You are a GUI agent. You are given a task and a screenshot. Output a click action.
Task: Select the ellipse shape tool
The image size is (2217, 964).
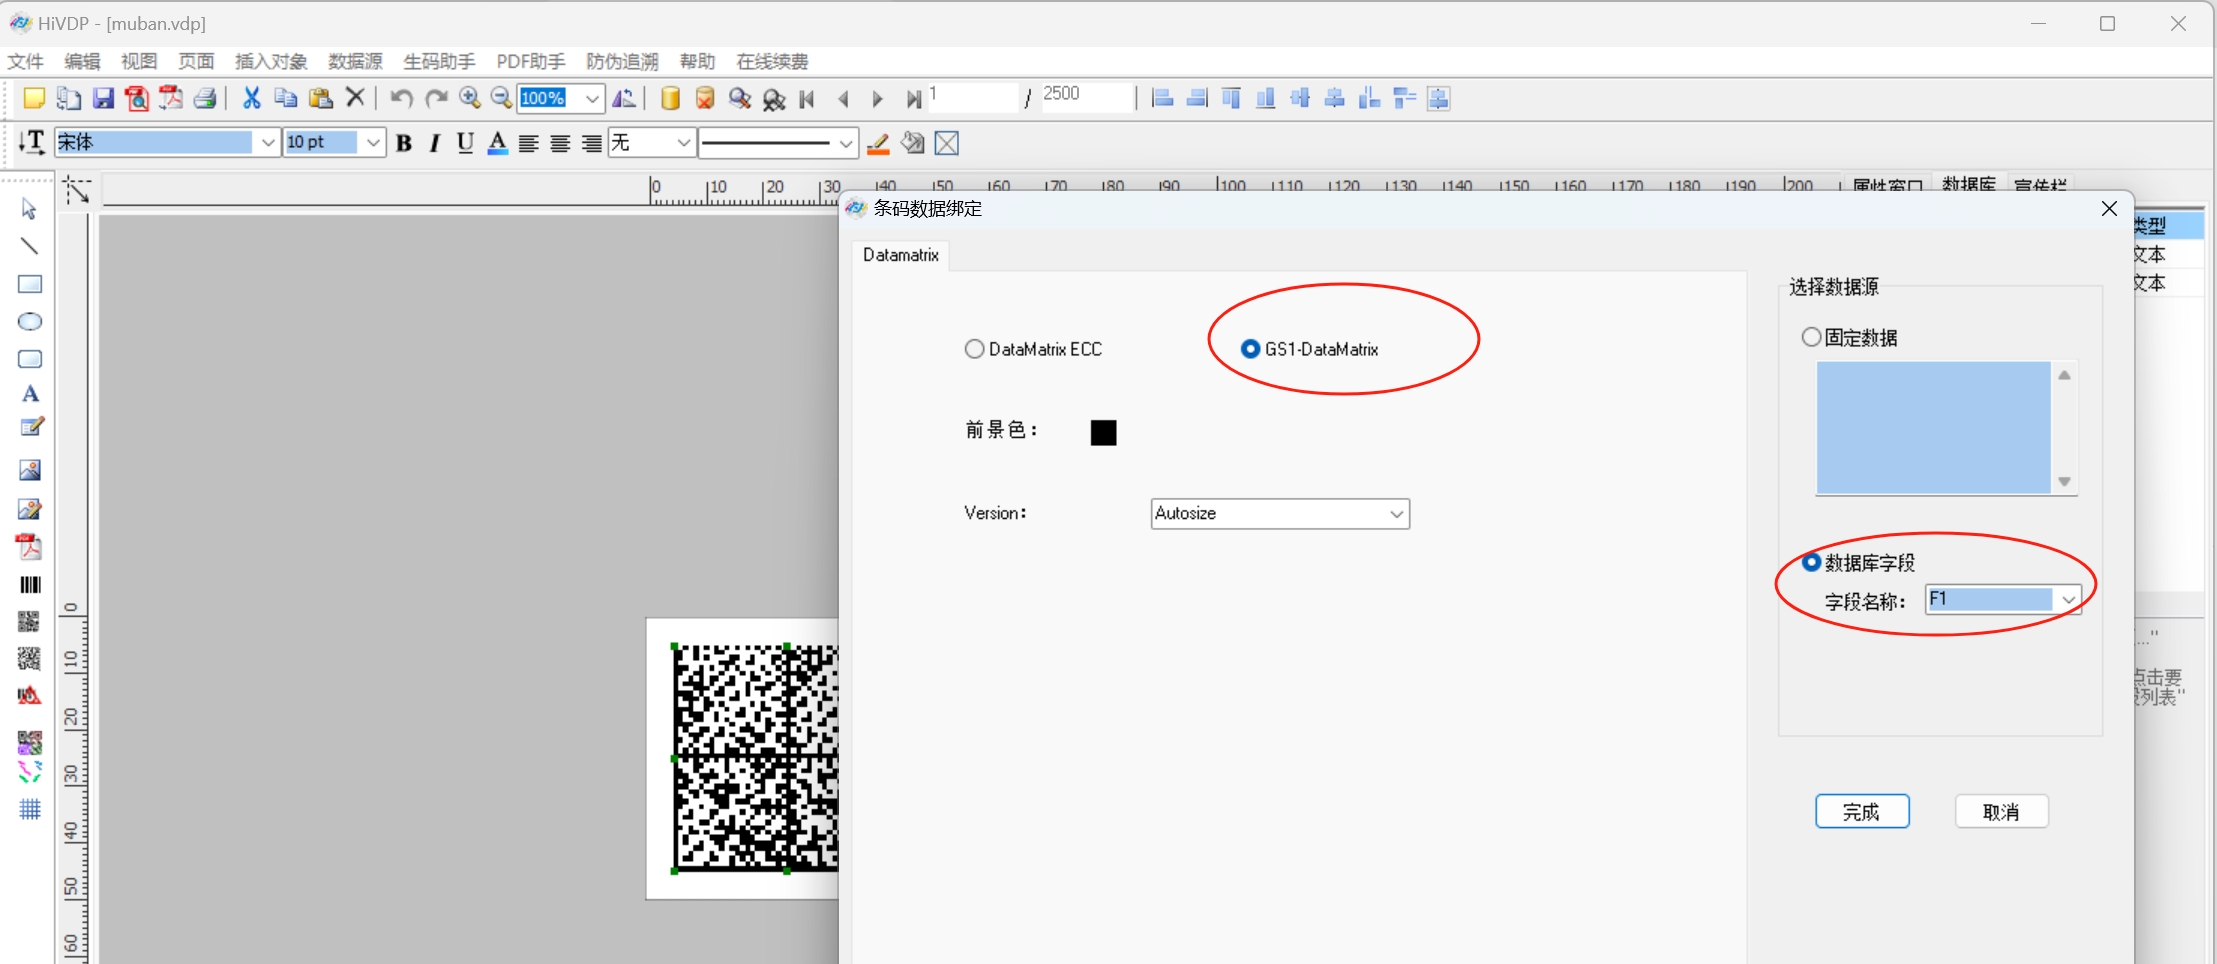pos(30,321)
